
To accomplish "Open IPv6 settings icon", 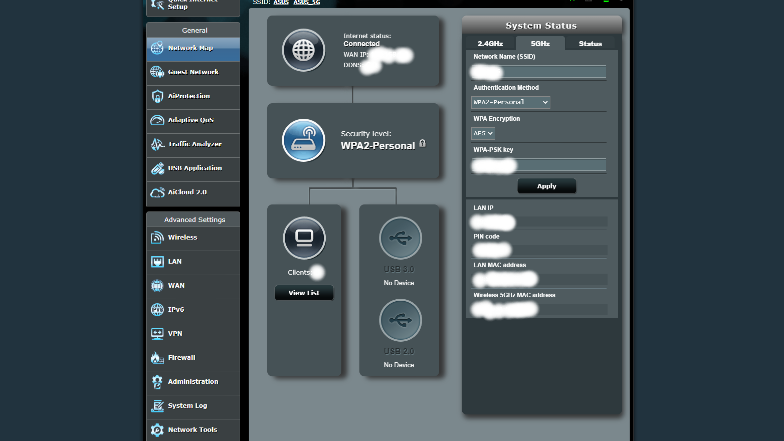I will point(157,310).
